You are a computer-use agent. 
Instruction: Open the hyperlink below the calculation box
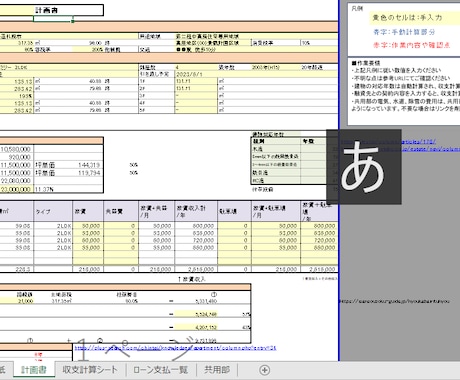click(x=175, y=348)
